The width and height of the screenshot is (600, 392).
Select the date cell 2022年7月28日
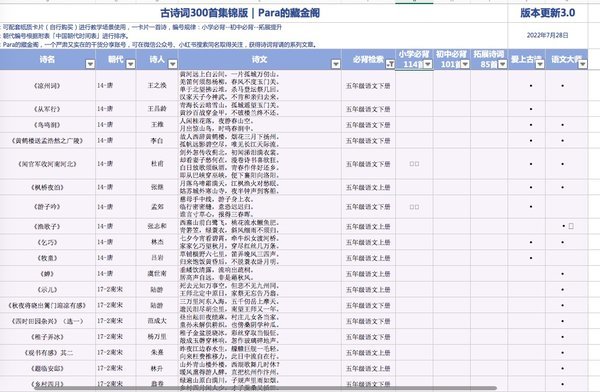[x=548, y=35]
